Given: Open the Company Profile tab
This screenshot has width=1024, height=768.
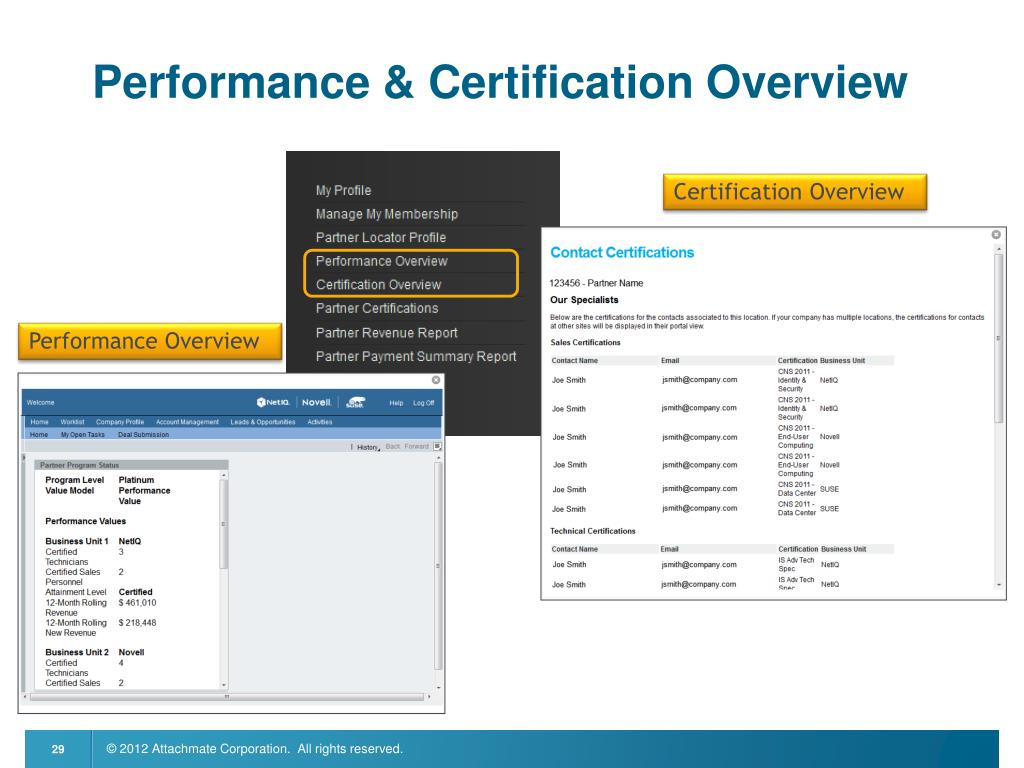Looking at the screenshot, I should coord(120,422).
